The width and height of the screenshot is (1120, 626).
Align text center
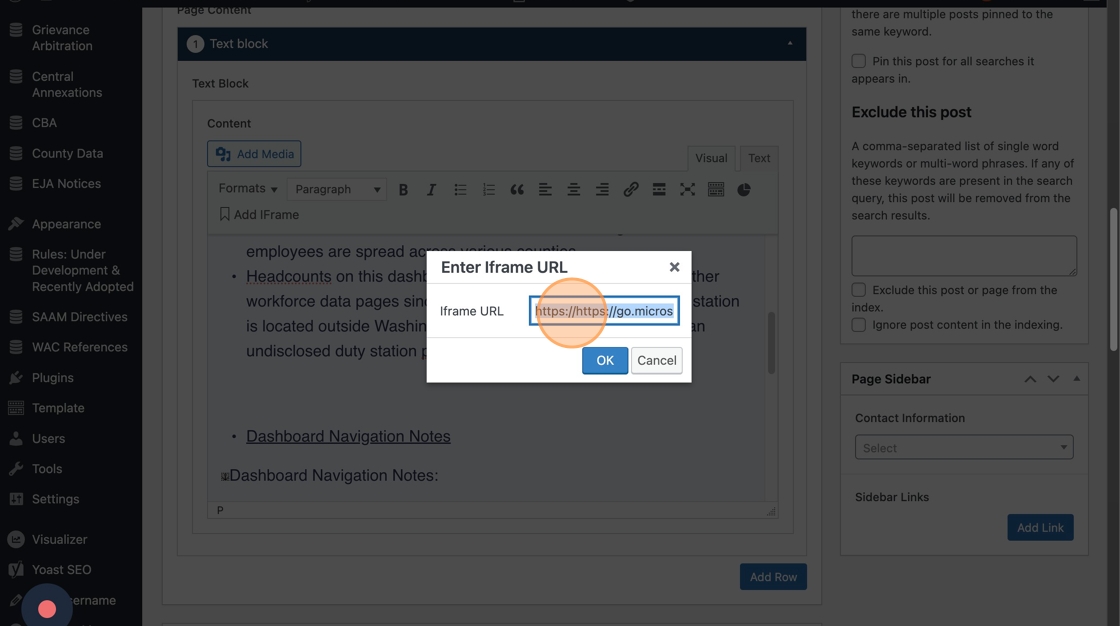[574, 189]
